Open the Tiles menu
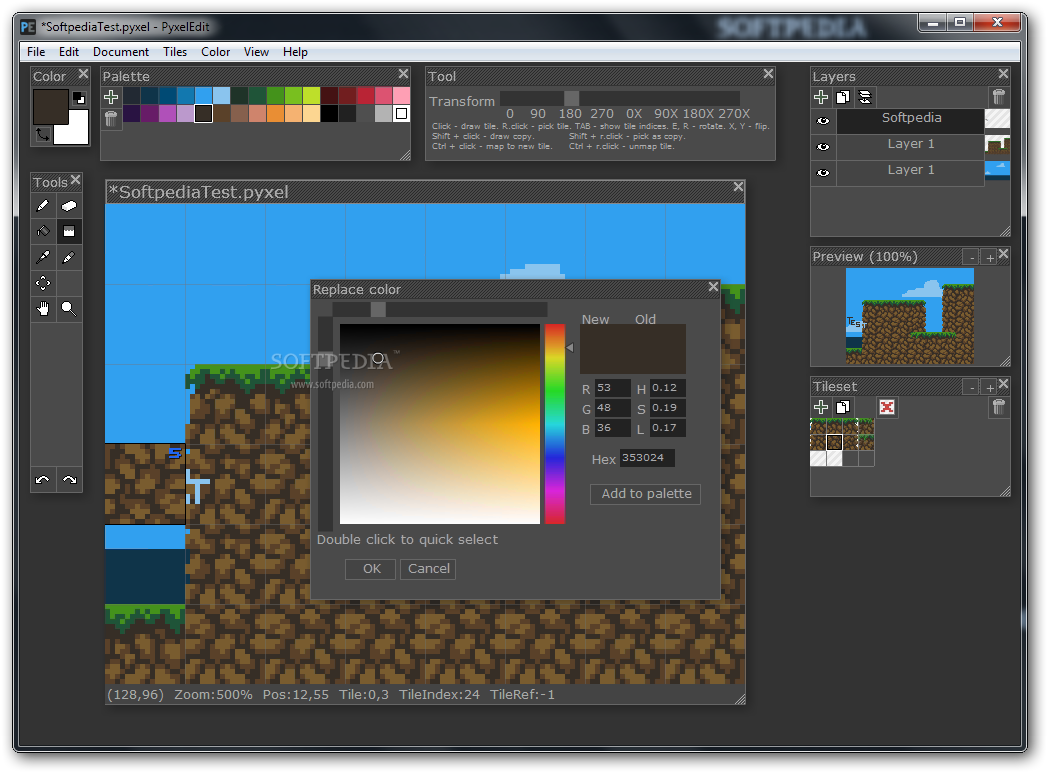This screenshot has width=1048, height=773. 175,51
